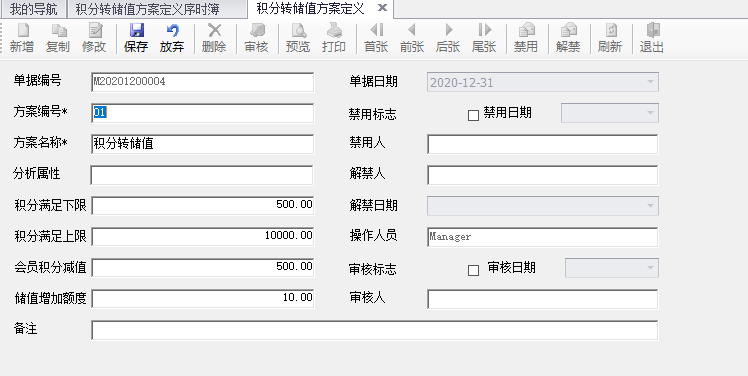
Task: Open the 单据日期 date dropdown
Action: 650,82
